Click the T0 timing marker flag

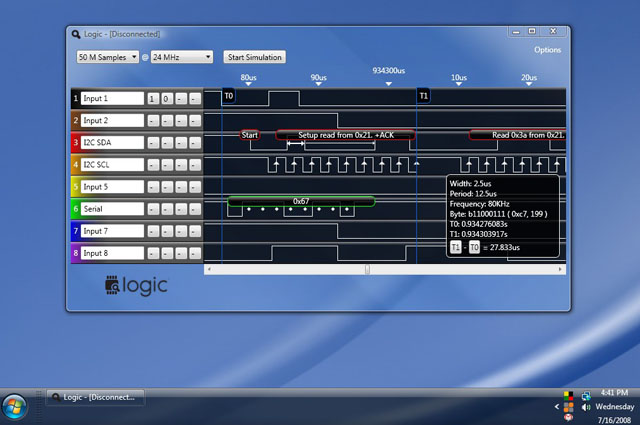[228, 96]
